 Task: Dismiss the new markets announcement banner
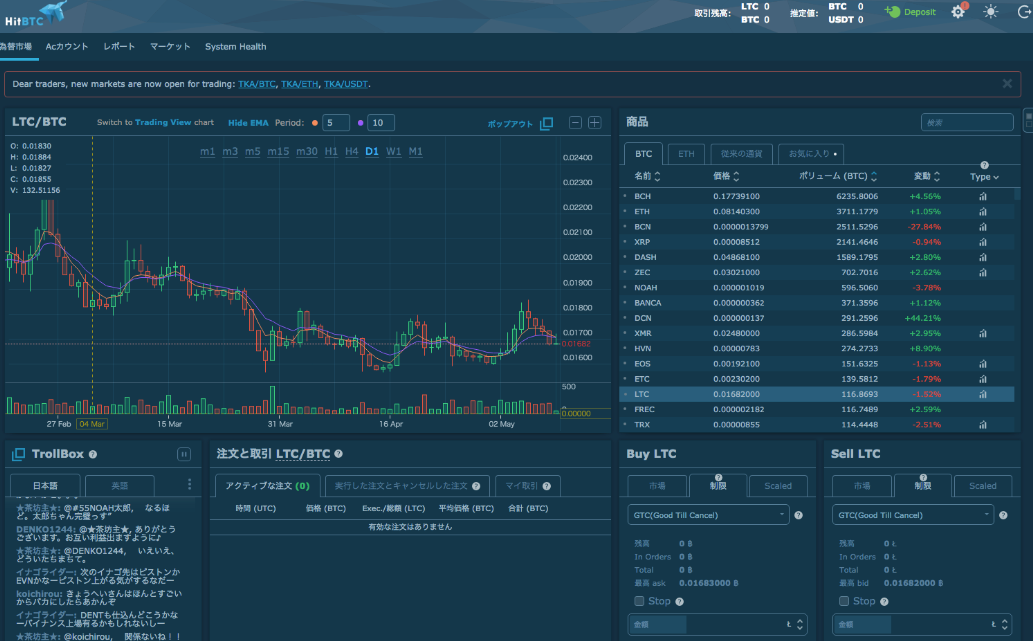(1007, 84)
